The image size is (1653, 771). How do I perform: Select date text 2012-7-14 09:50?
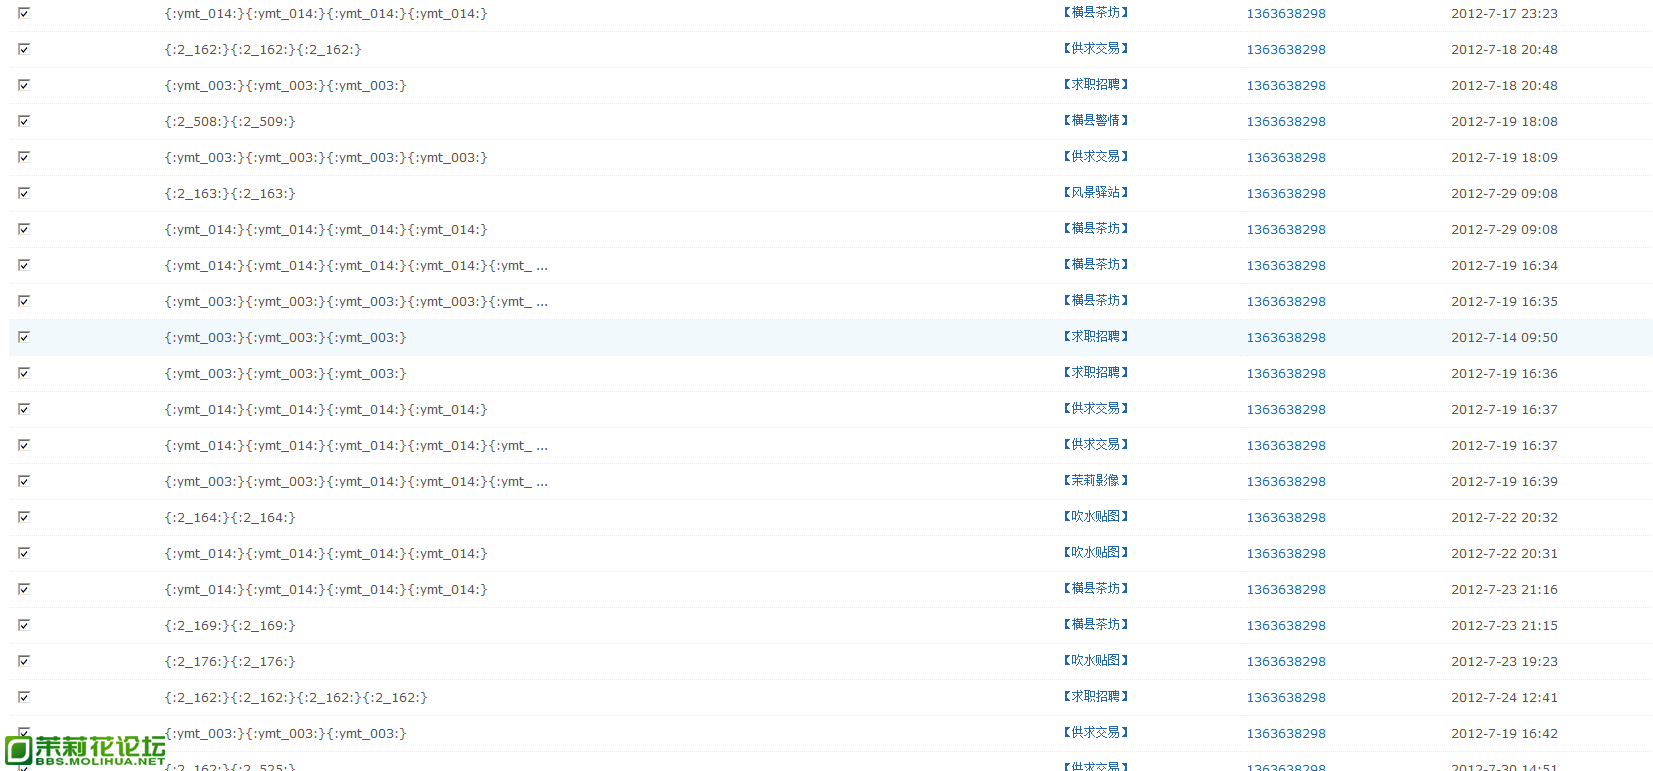(1504, 338)
